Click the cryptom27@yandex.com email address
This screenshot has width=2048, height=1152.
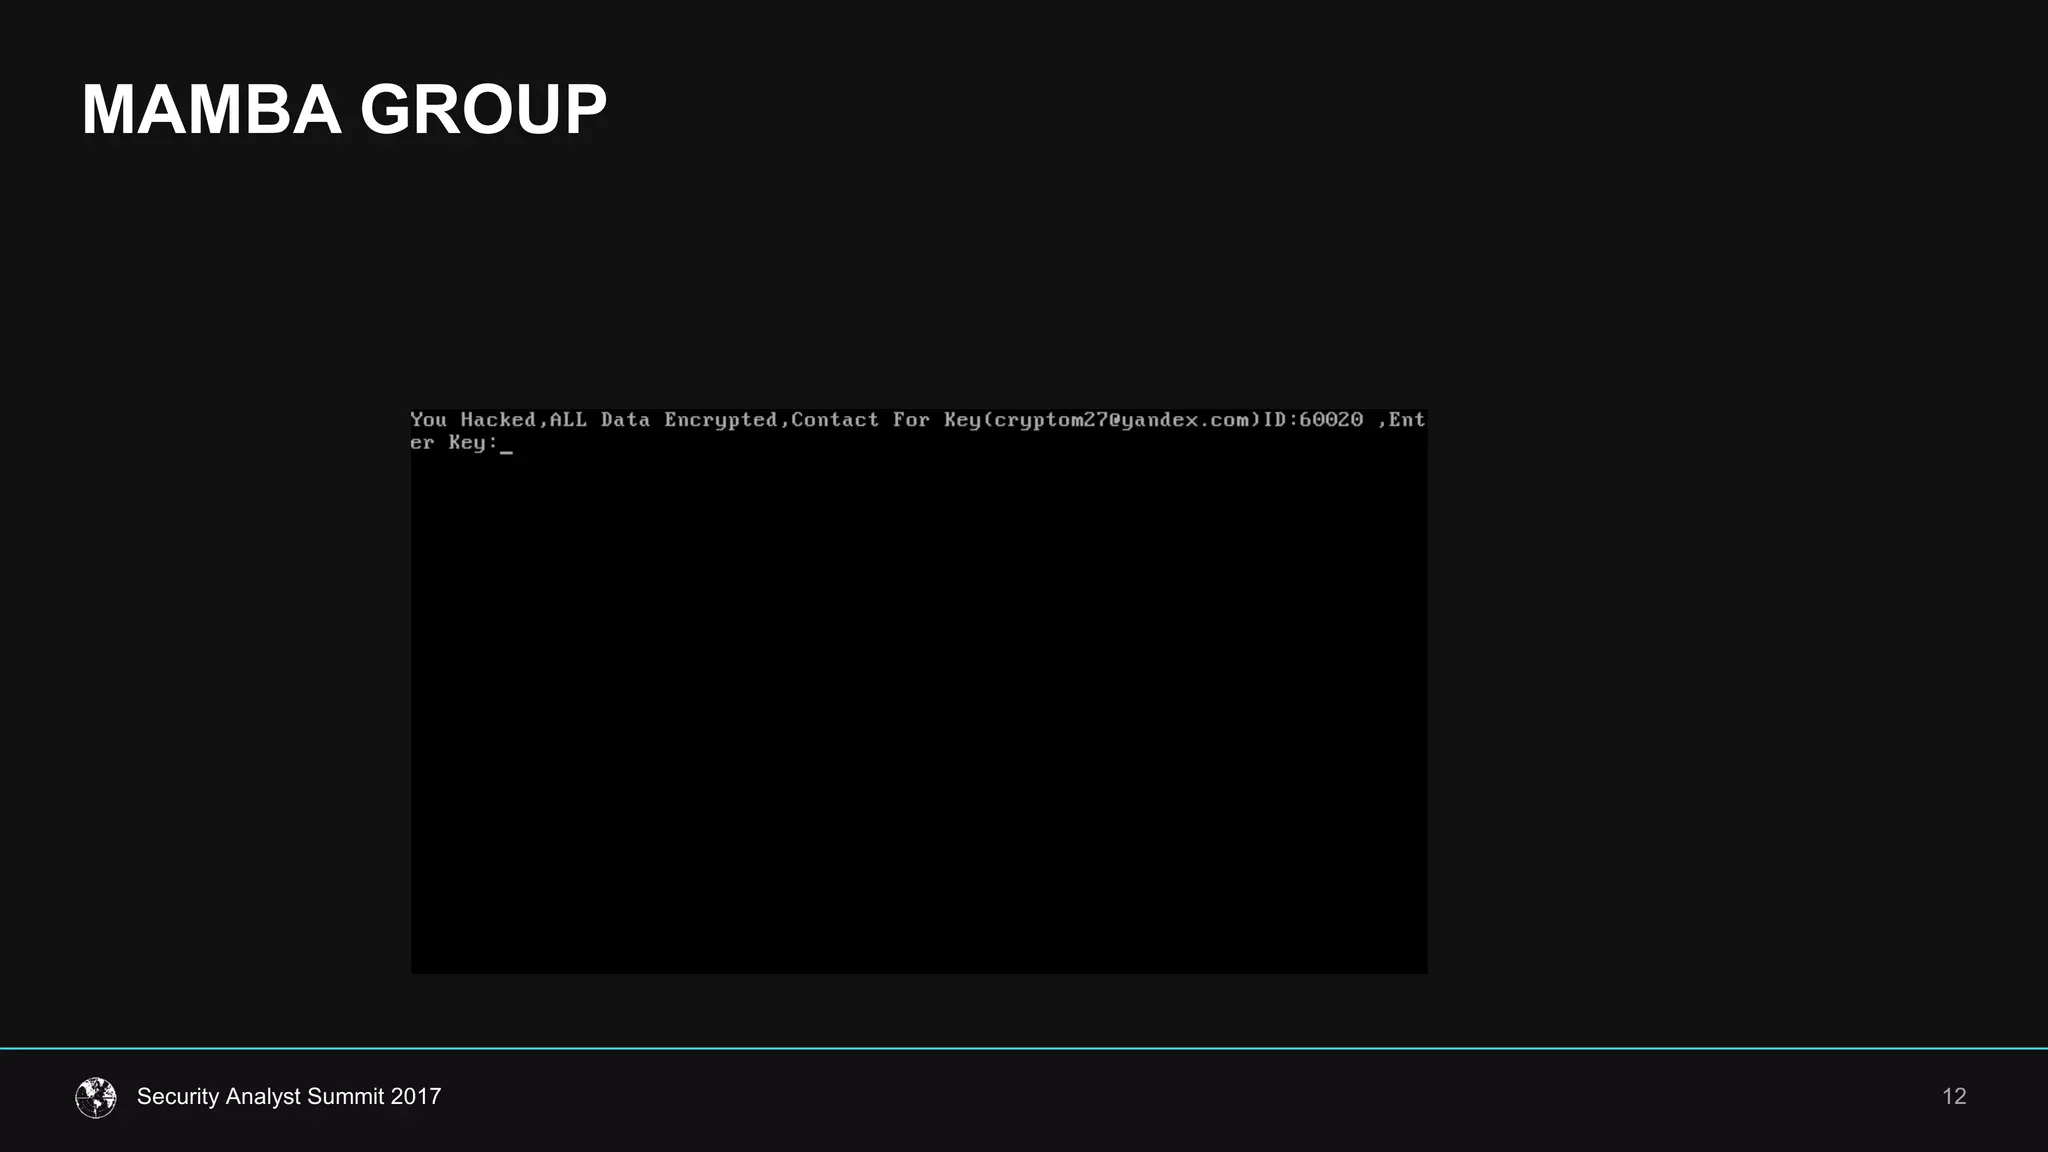(1122, 420)
